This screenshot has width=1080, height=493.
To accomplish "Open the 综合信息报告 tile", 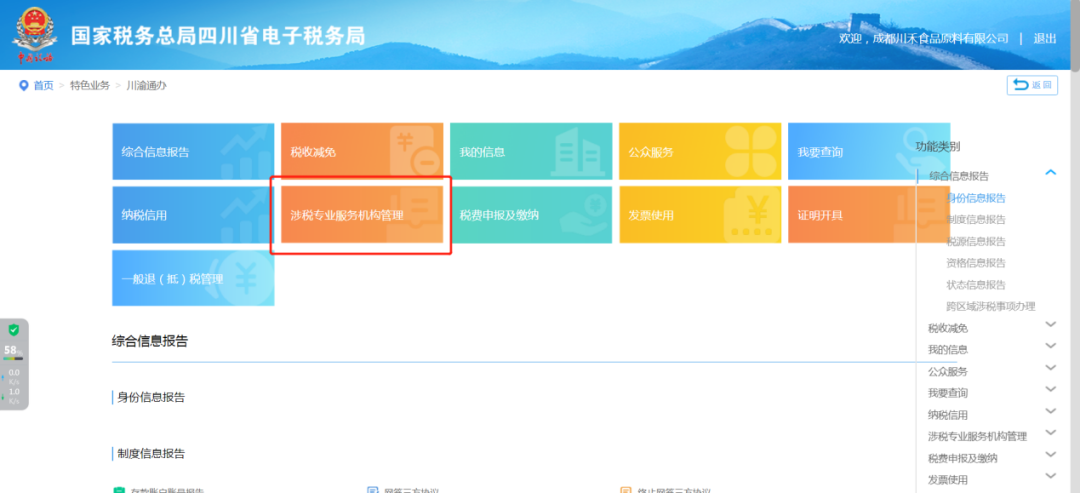I will coord(193,151).
